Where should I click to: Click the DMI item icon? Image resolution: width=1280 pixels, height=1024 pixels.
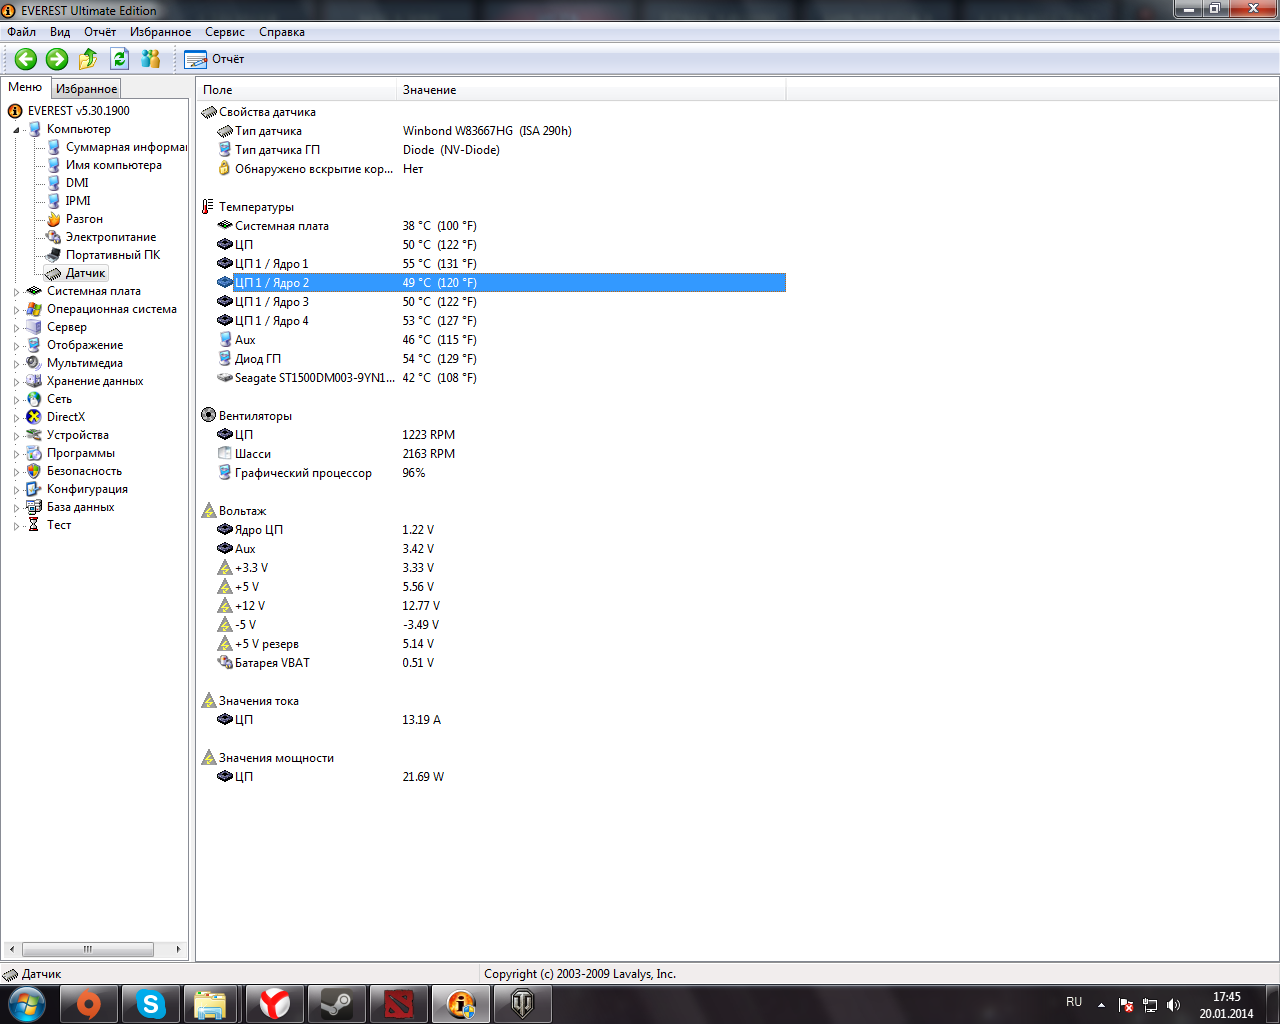[x=54, y=183]
